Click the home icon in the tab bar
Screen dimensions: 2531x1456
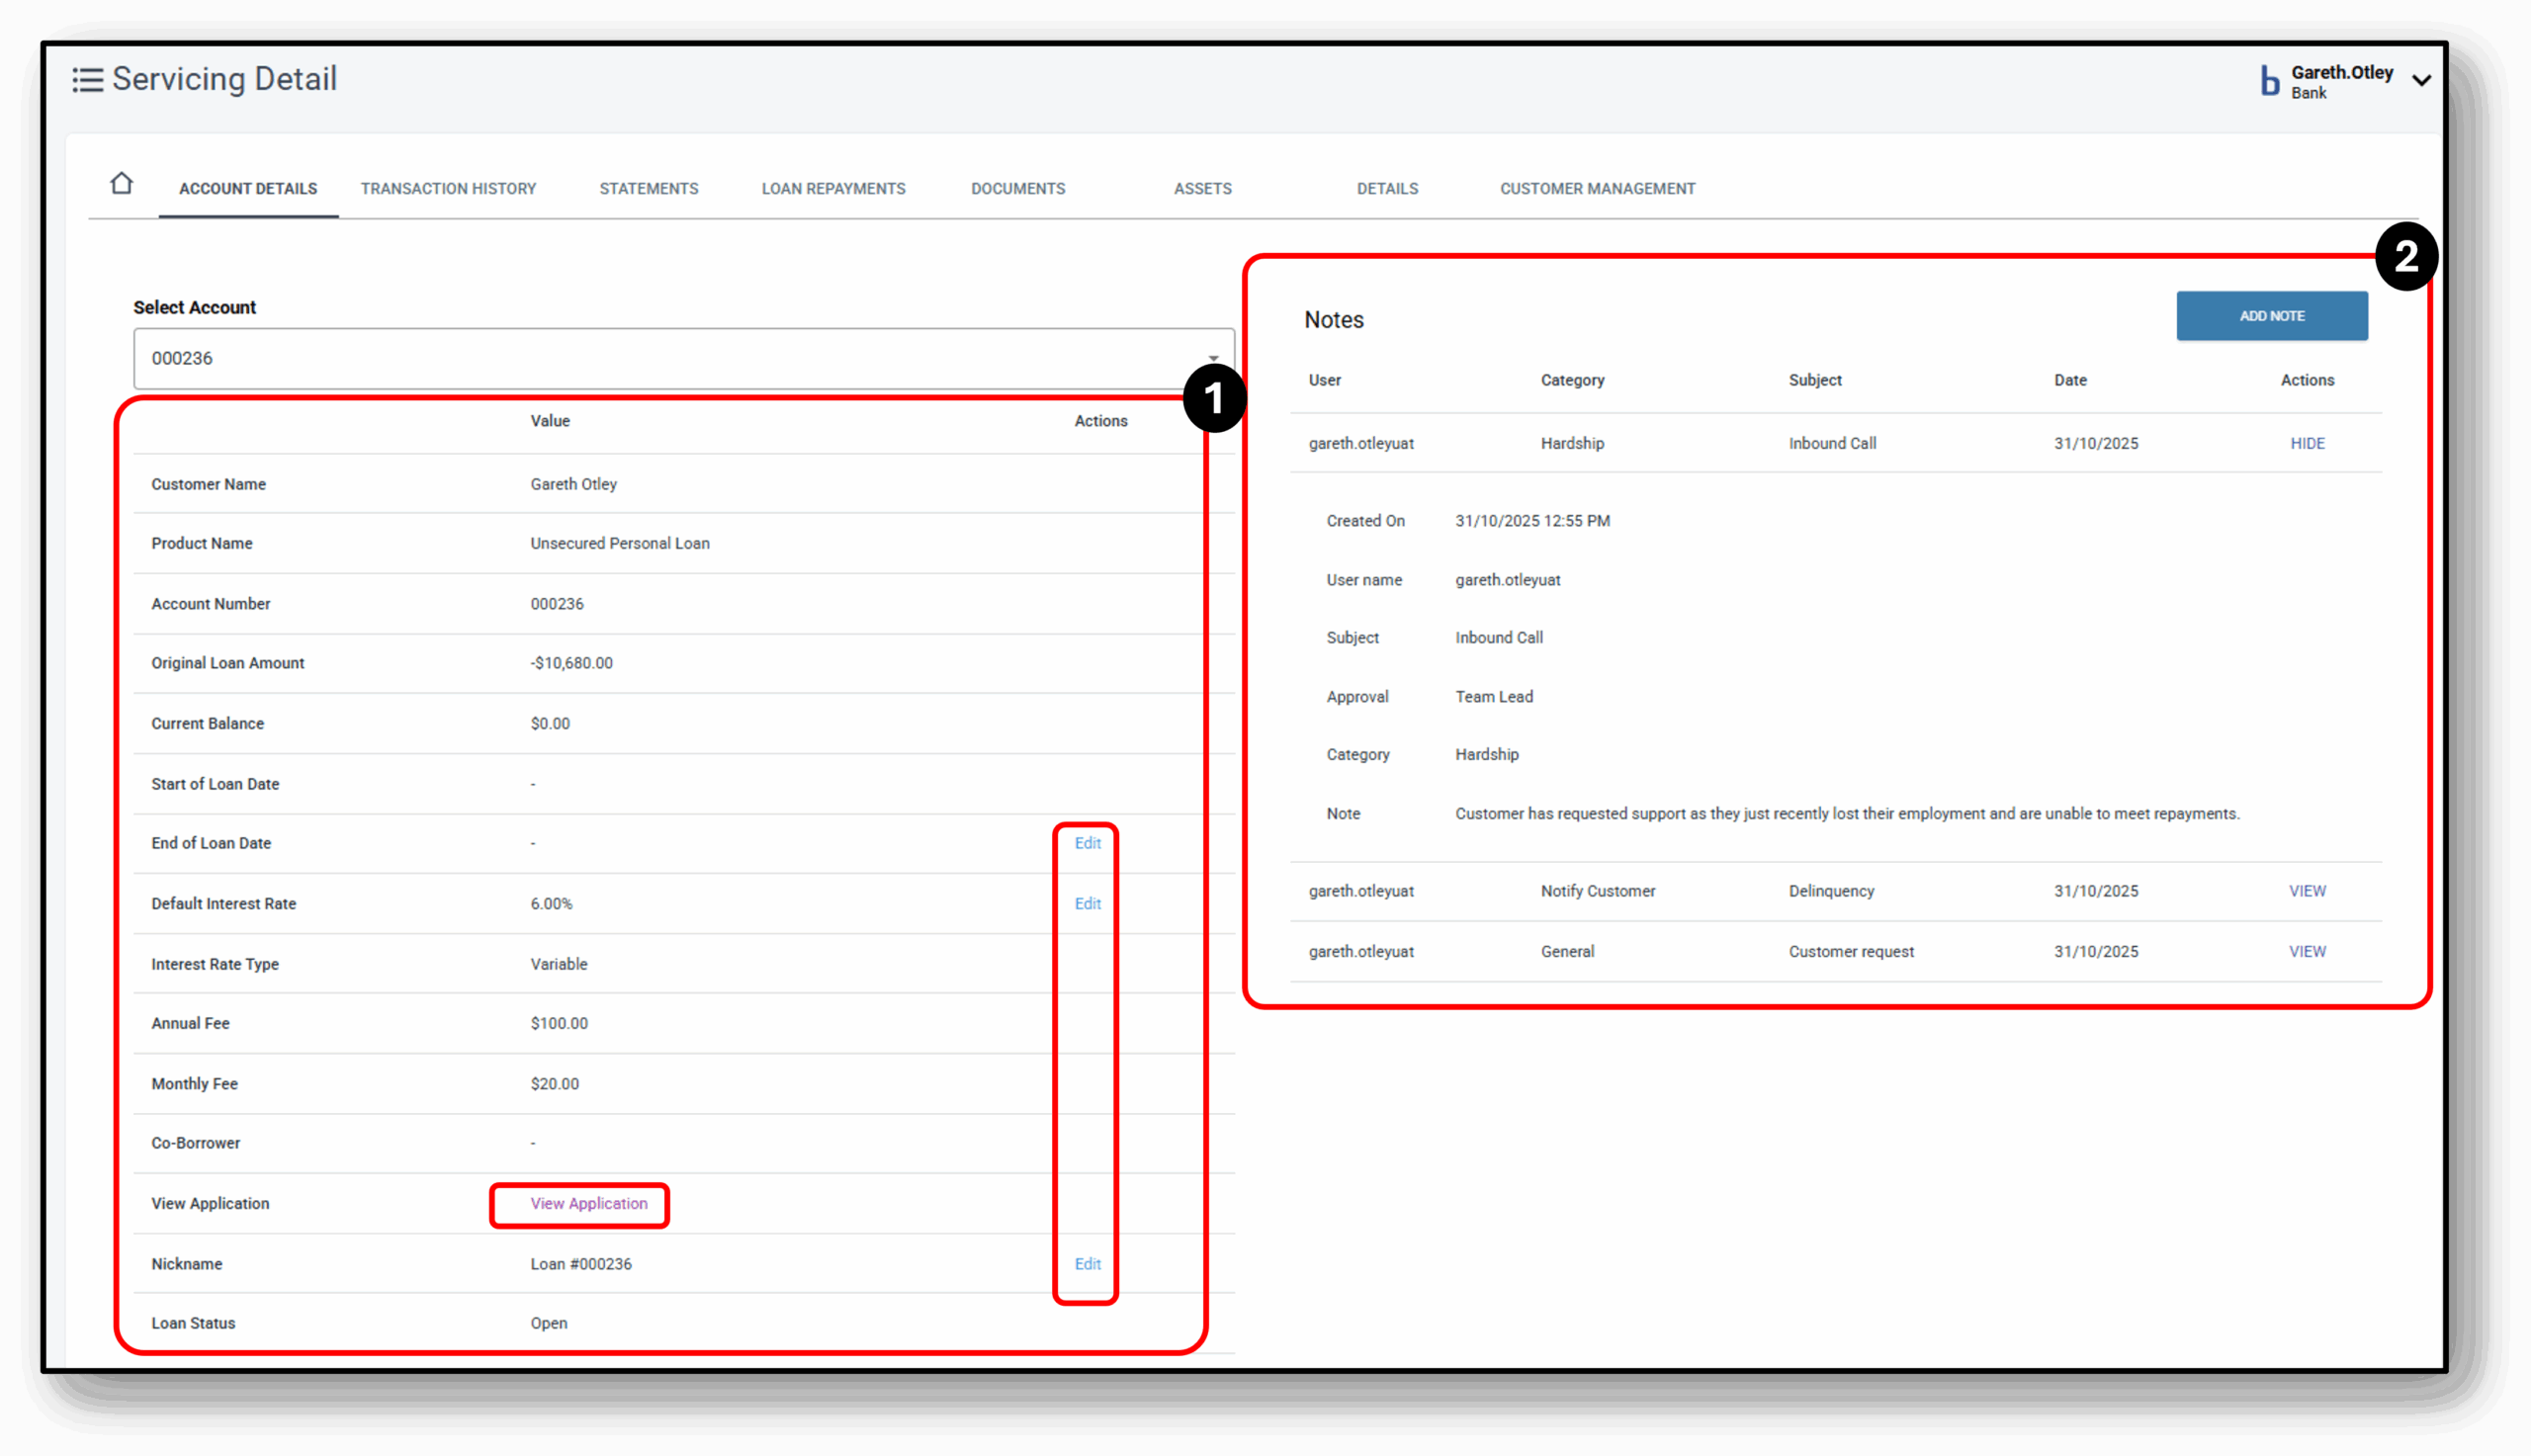click(121, 183)
